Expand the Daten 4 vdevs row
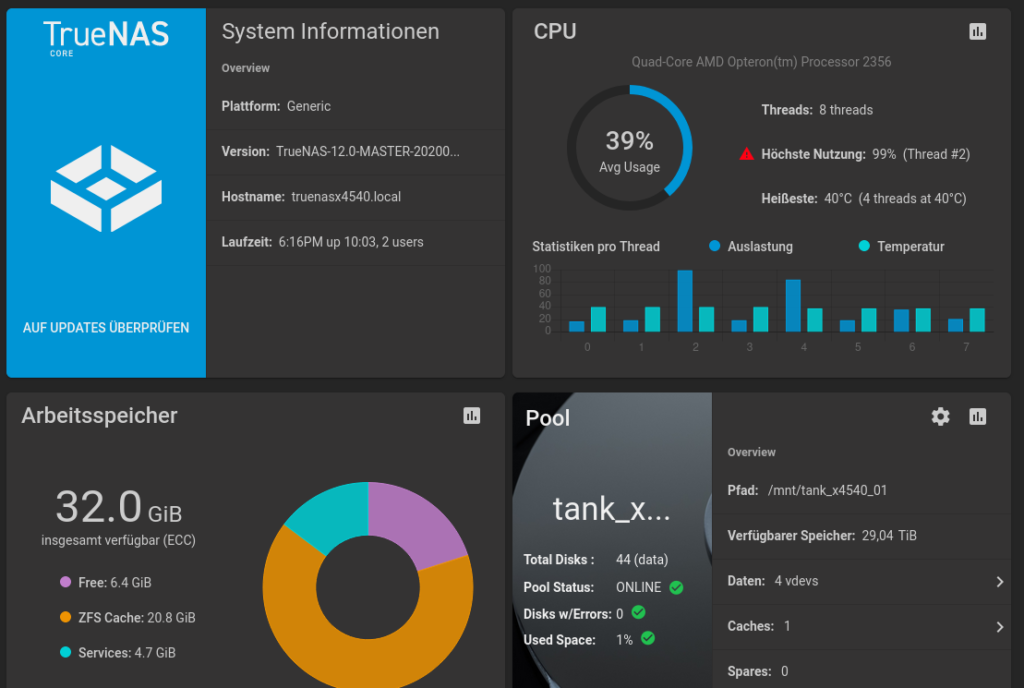The width and height of the screenshot is (1024, 688). tap(861, 581)
